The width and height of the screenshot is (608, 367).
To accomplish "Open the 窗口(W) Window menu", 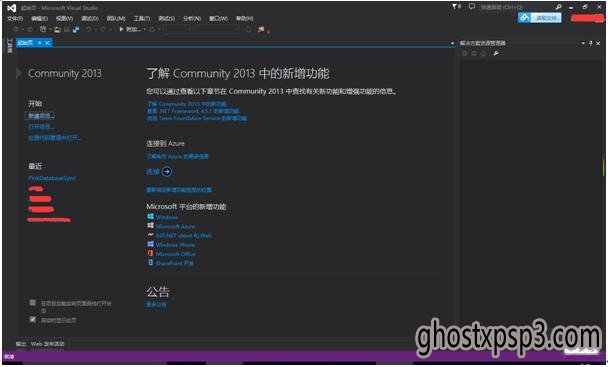I will pyautogui.click(x=218, y=19).
